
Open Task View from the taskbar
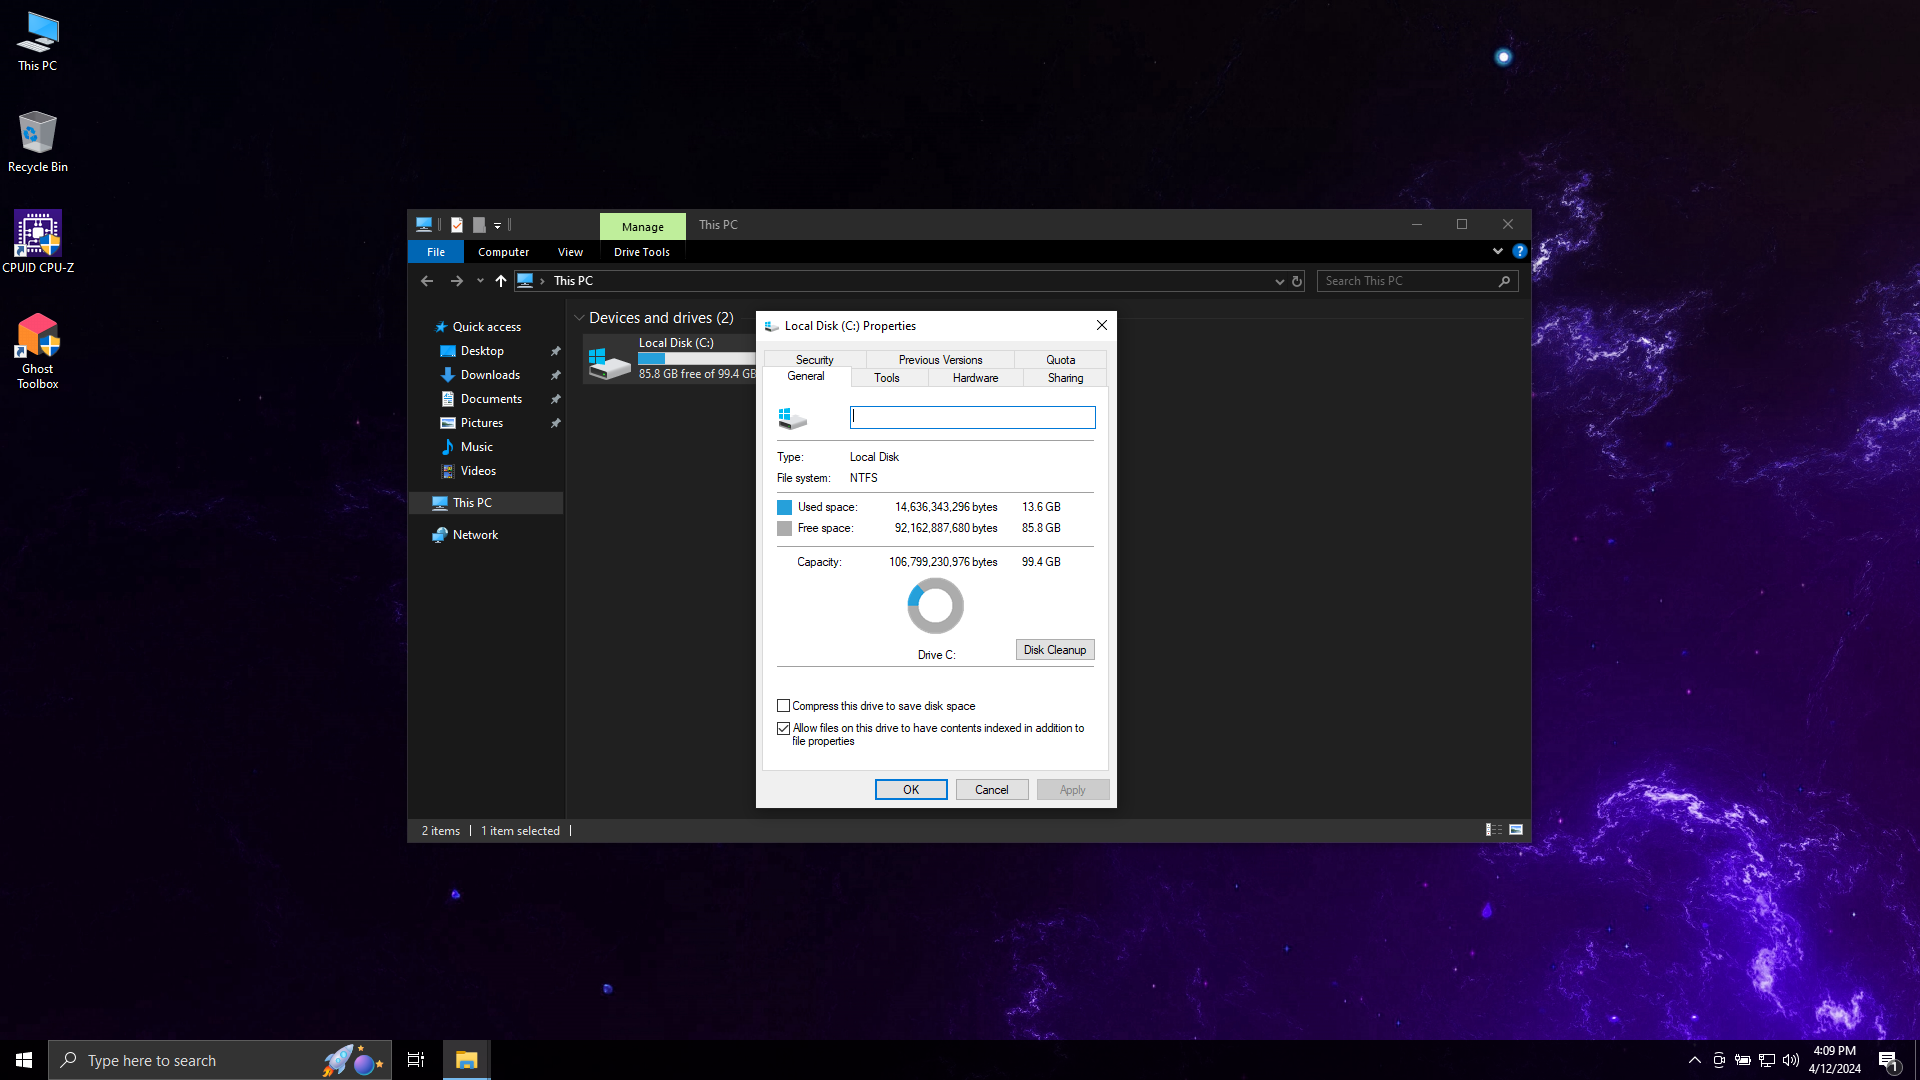(x=416, y=1060)
